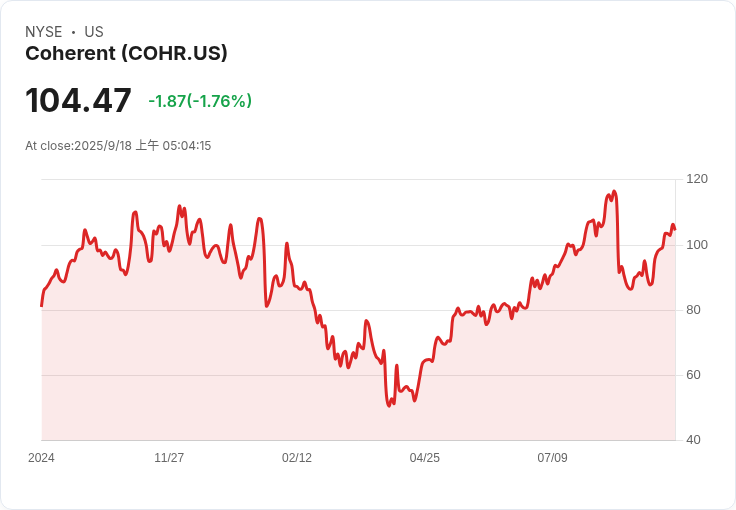Click the NYSE exchange label
The width and height of the screenshot is (736, 510).
(44, 32)
